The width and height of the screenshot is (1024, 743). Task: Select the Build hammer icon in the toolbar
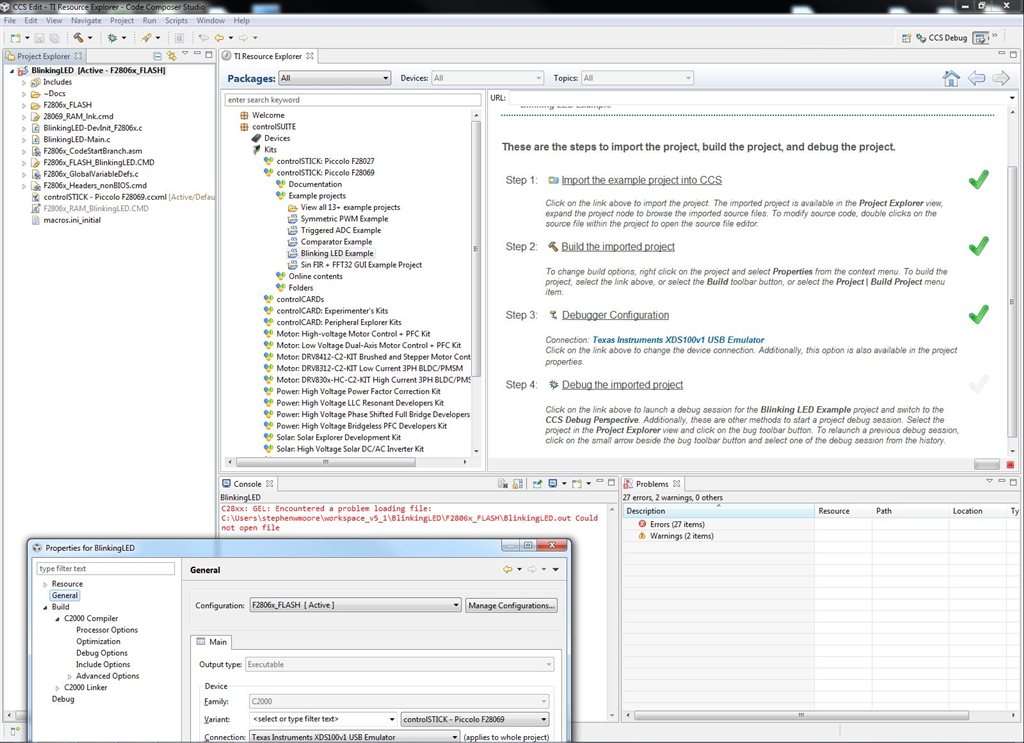click(78, 38)
